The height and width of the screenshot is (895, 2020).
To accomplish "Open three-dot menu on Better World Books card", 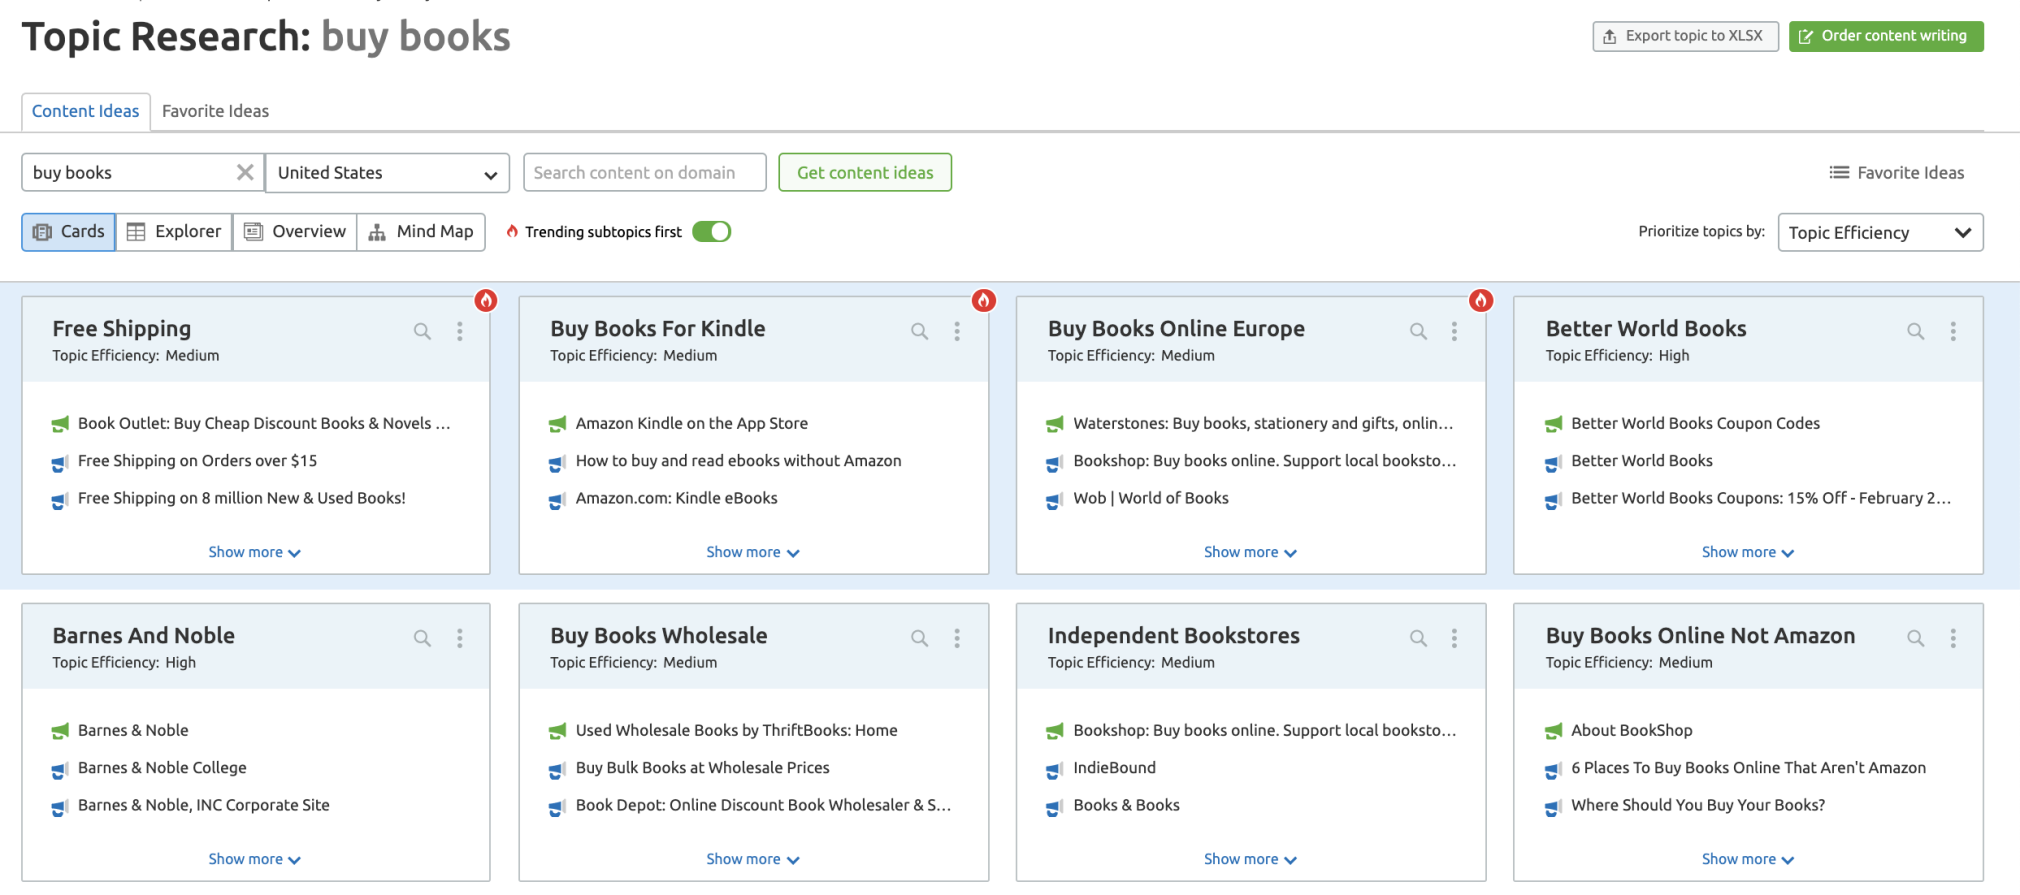I will pyautogui.click(x=1953, y=331).
